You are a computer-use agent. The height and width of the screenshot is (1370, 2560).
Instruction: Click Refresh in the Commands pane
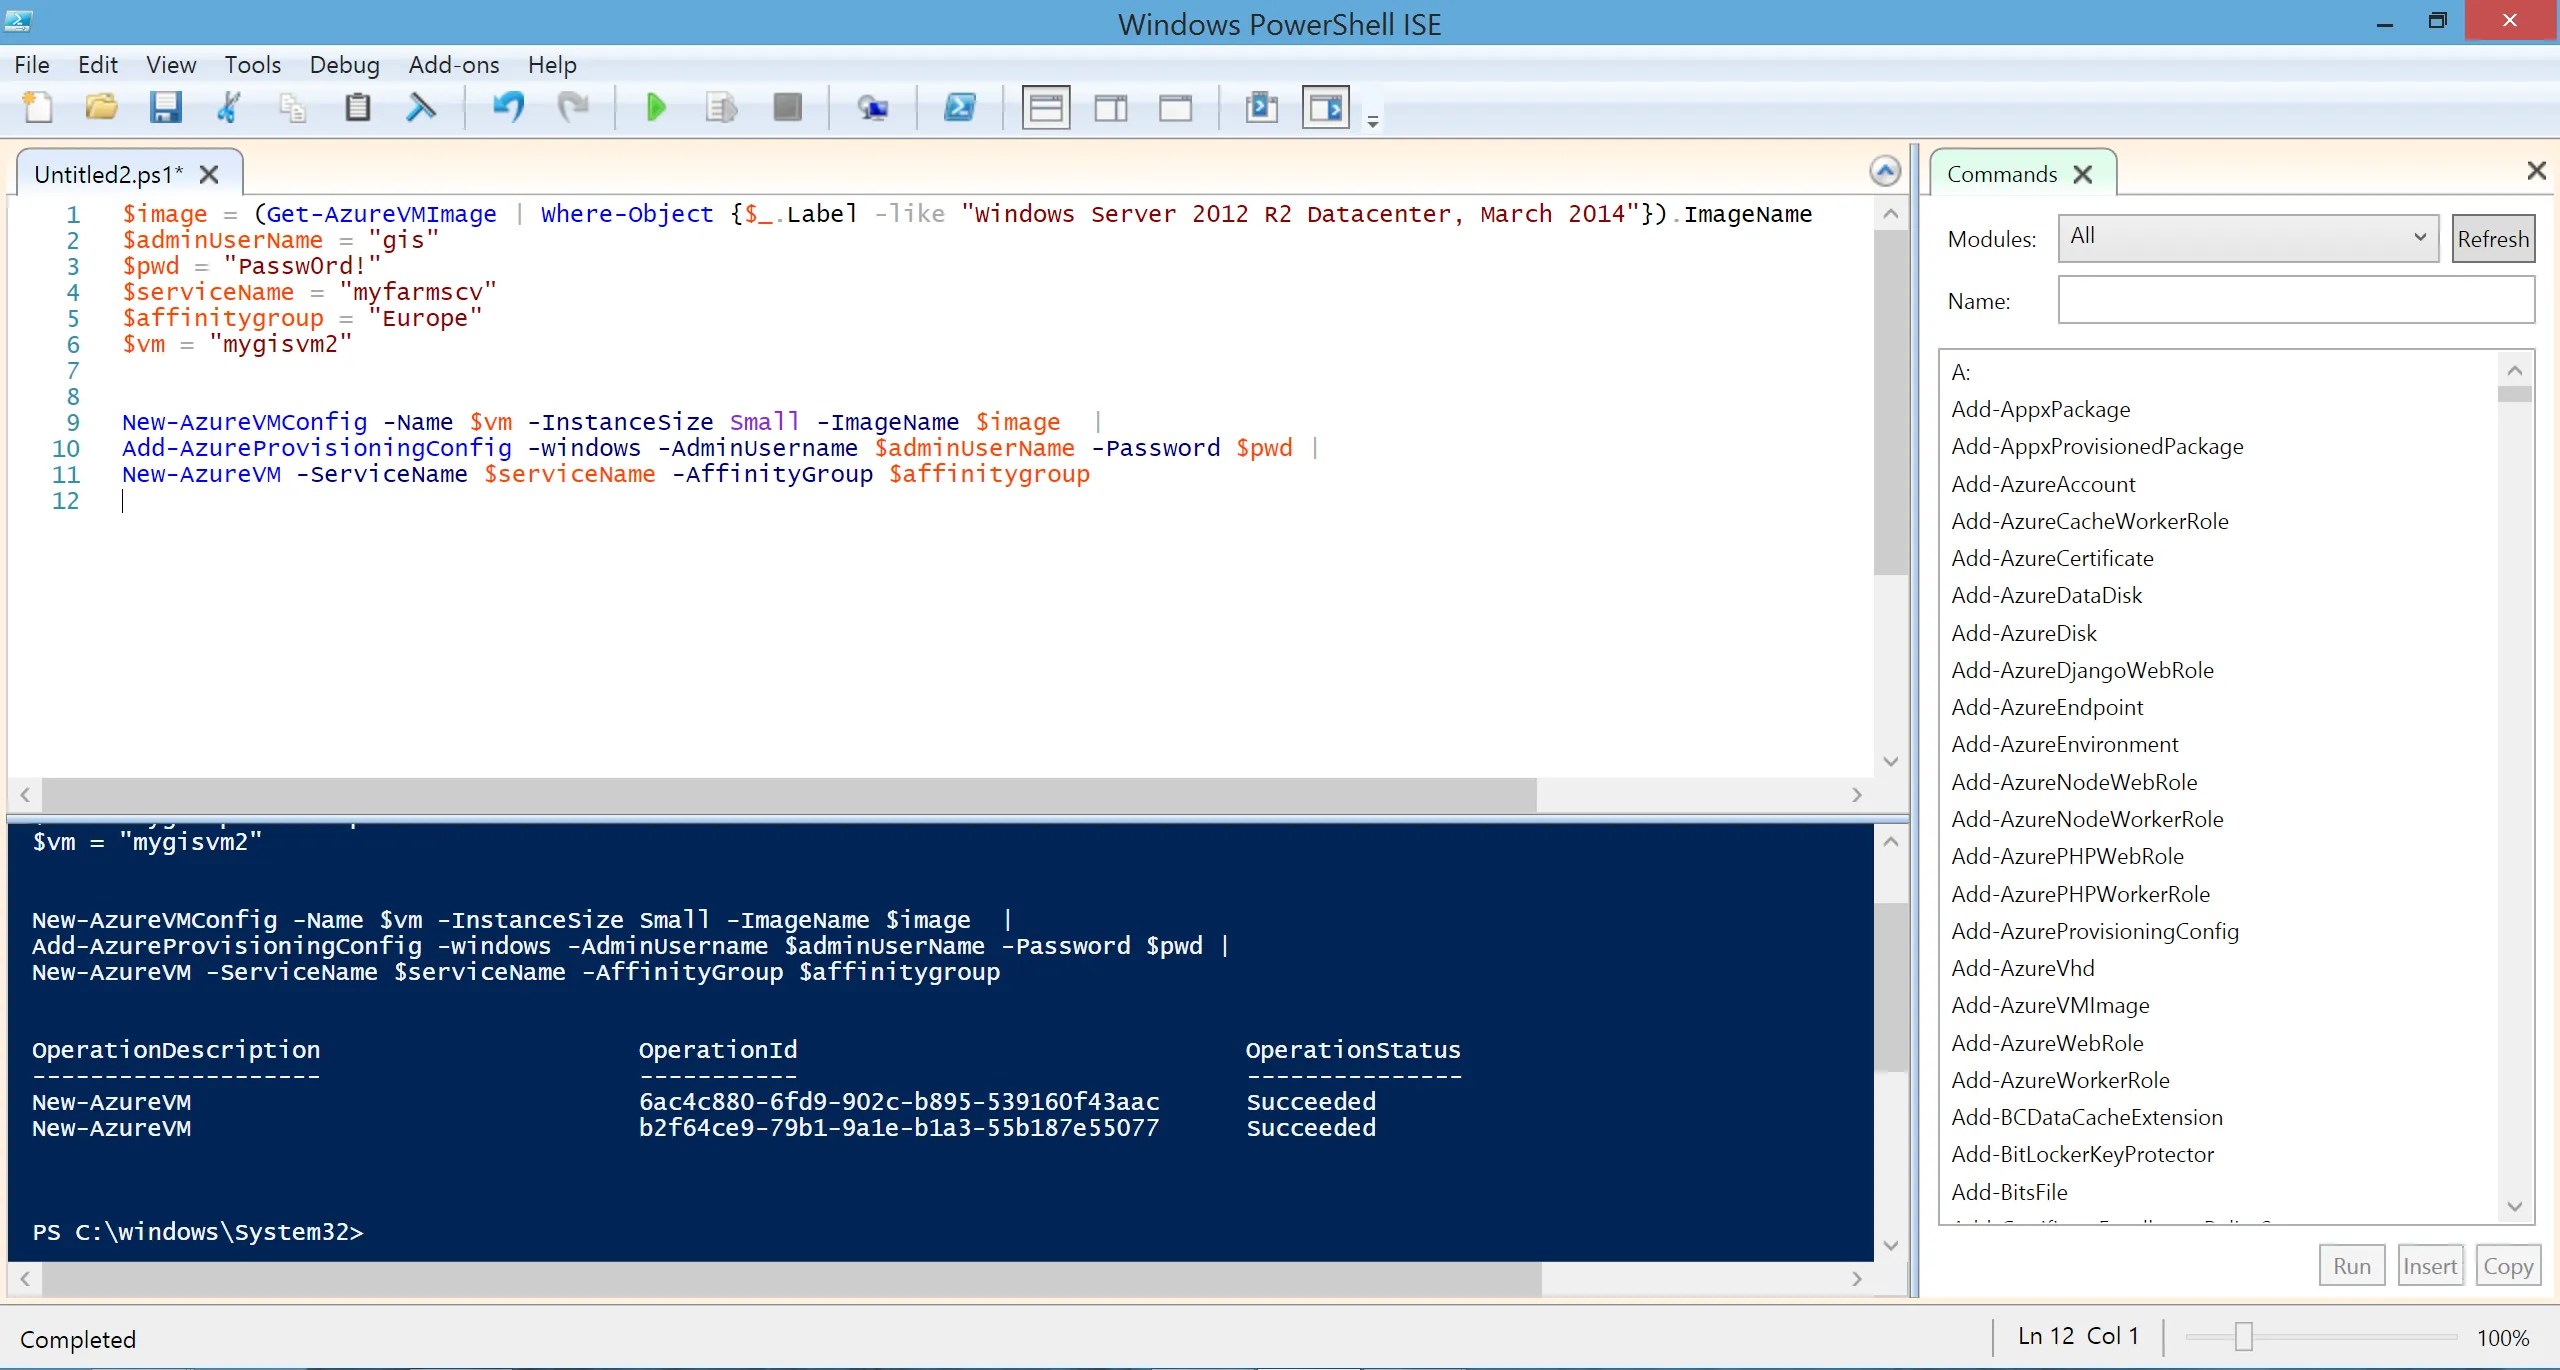pyautogui.click(x=2493, y=239)
